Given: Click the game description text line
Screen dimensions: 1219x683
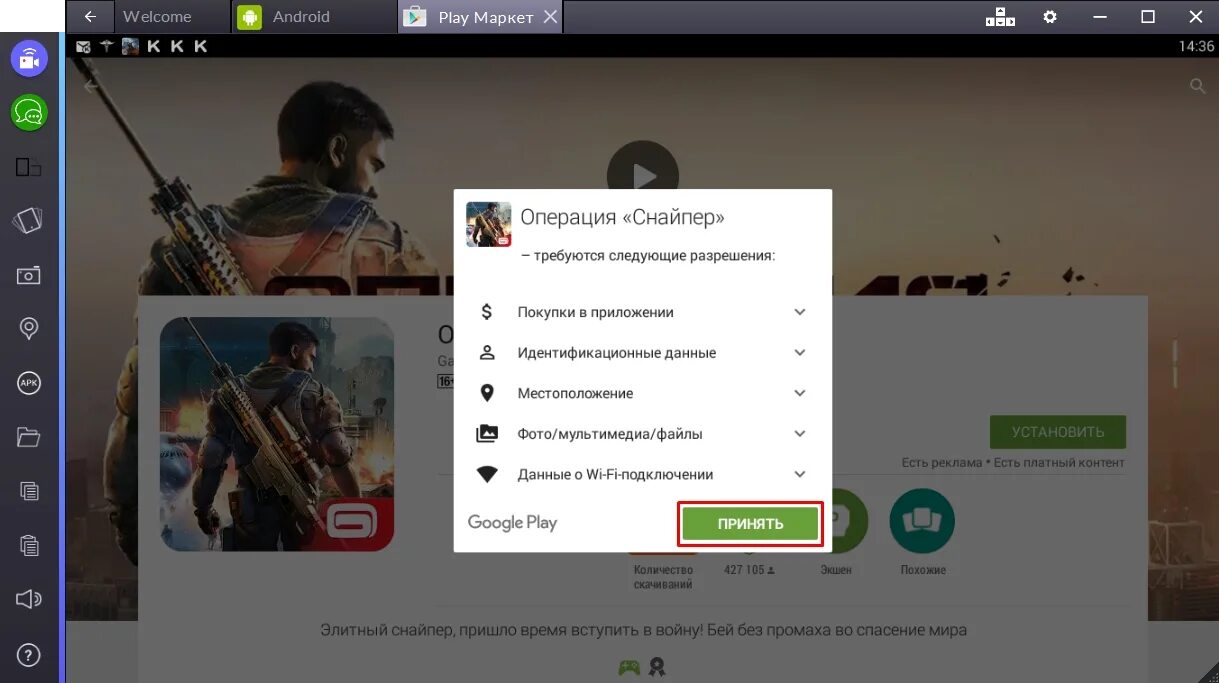Looking at the screenshot, I should coord(643,631).
